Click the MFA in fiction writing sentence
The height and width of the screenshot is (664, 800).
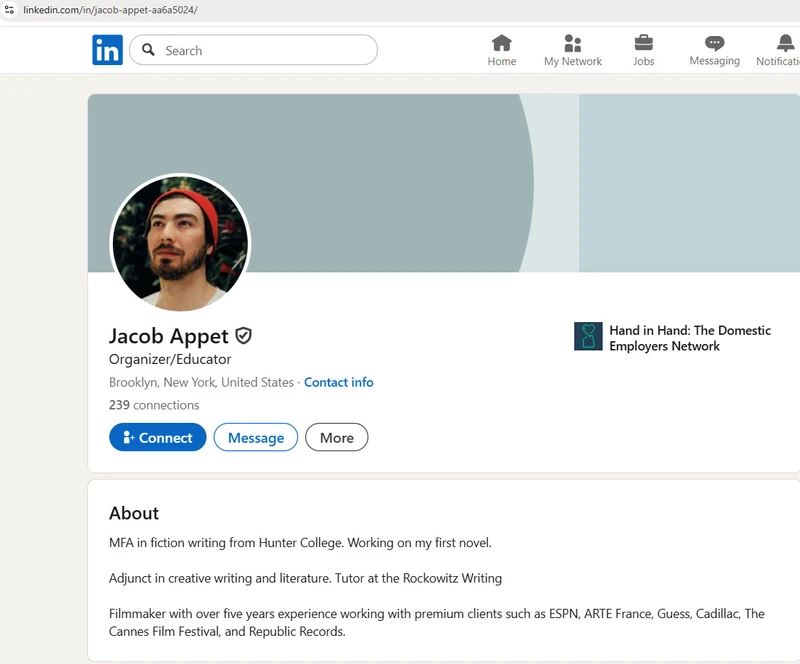pos(300,543)
